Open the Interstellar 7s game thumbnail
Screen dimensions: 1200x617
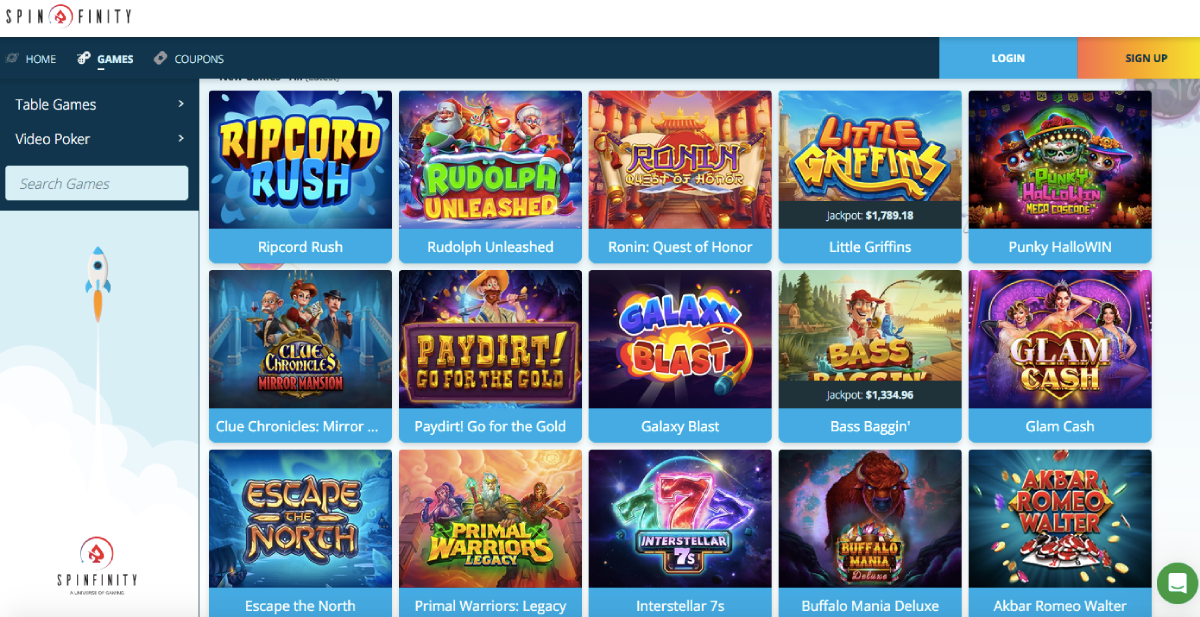click(x=680, y=519)
